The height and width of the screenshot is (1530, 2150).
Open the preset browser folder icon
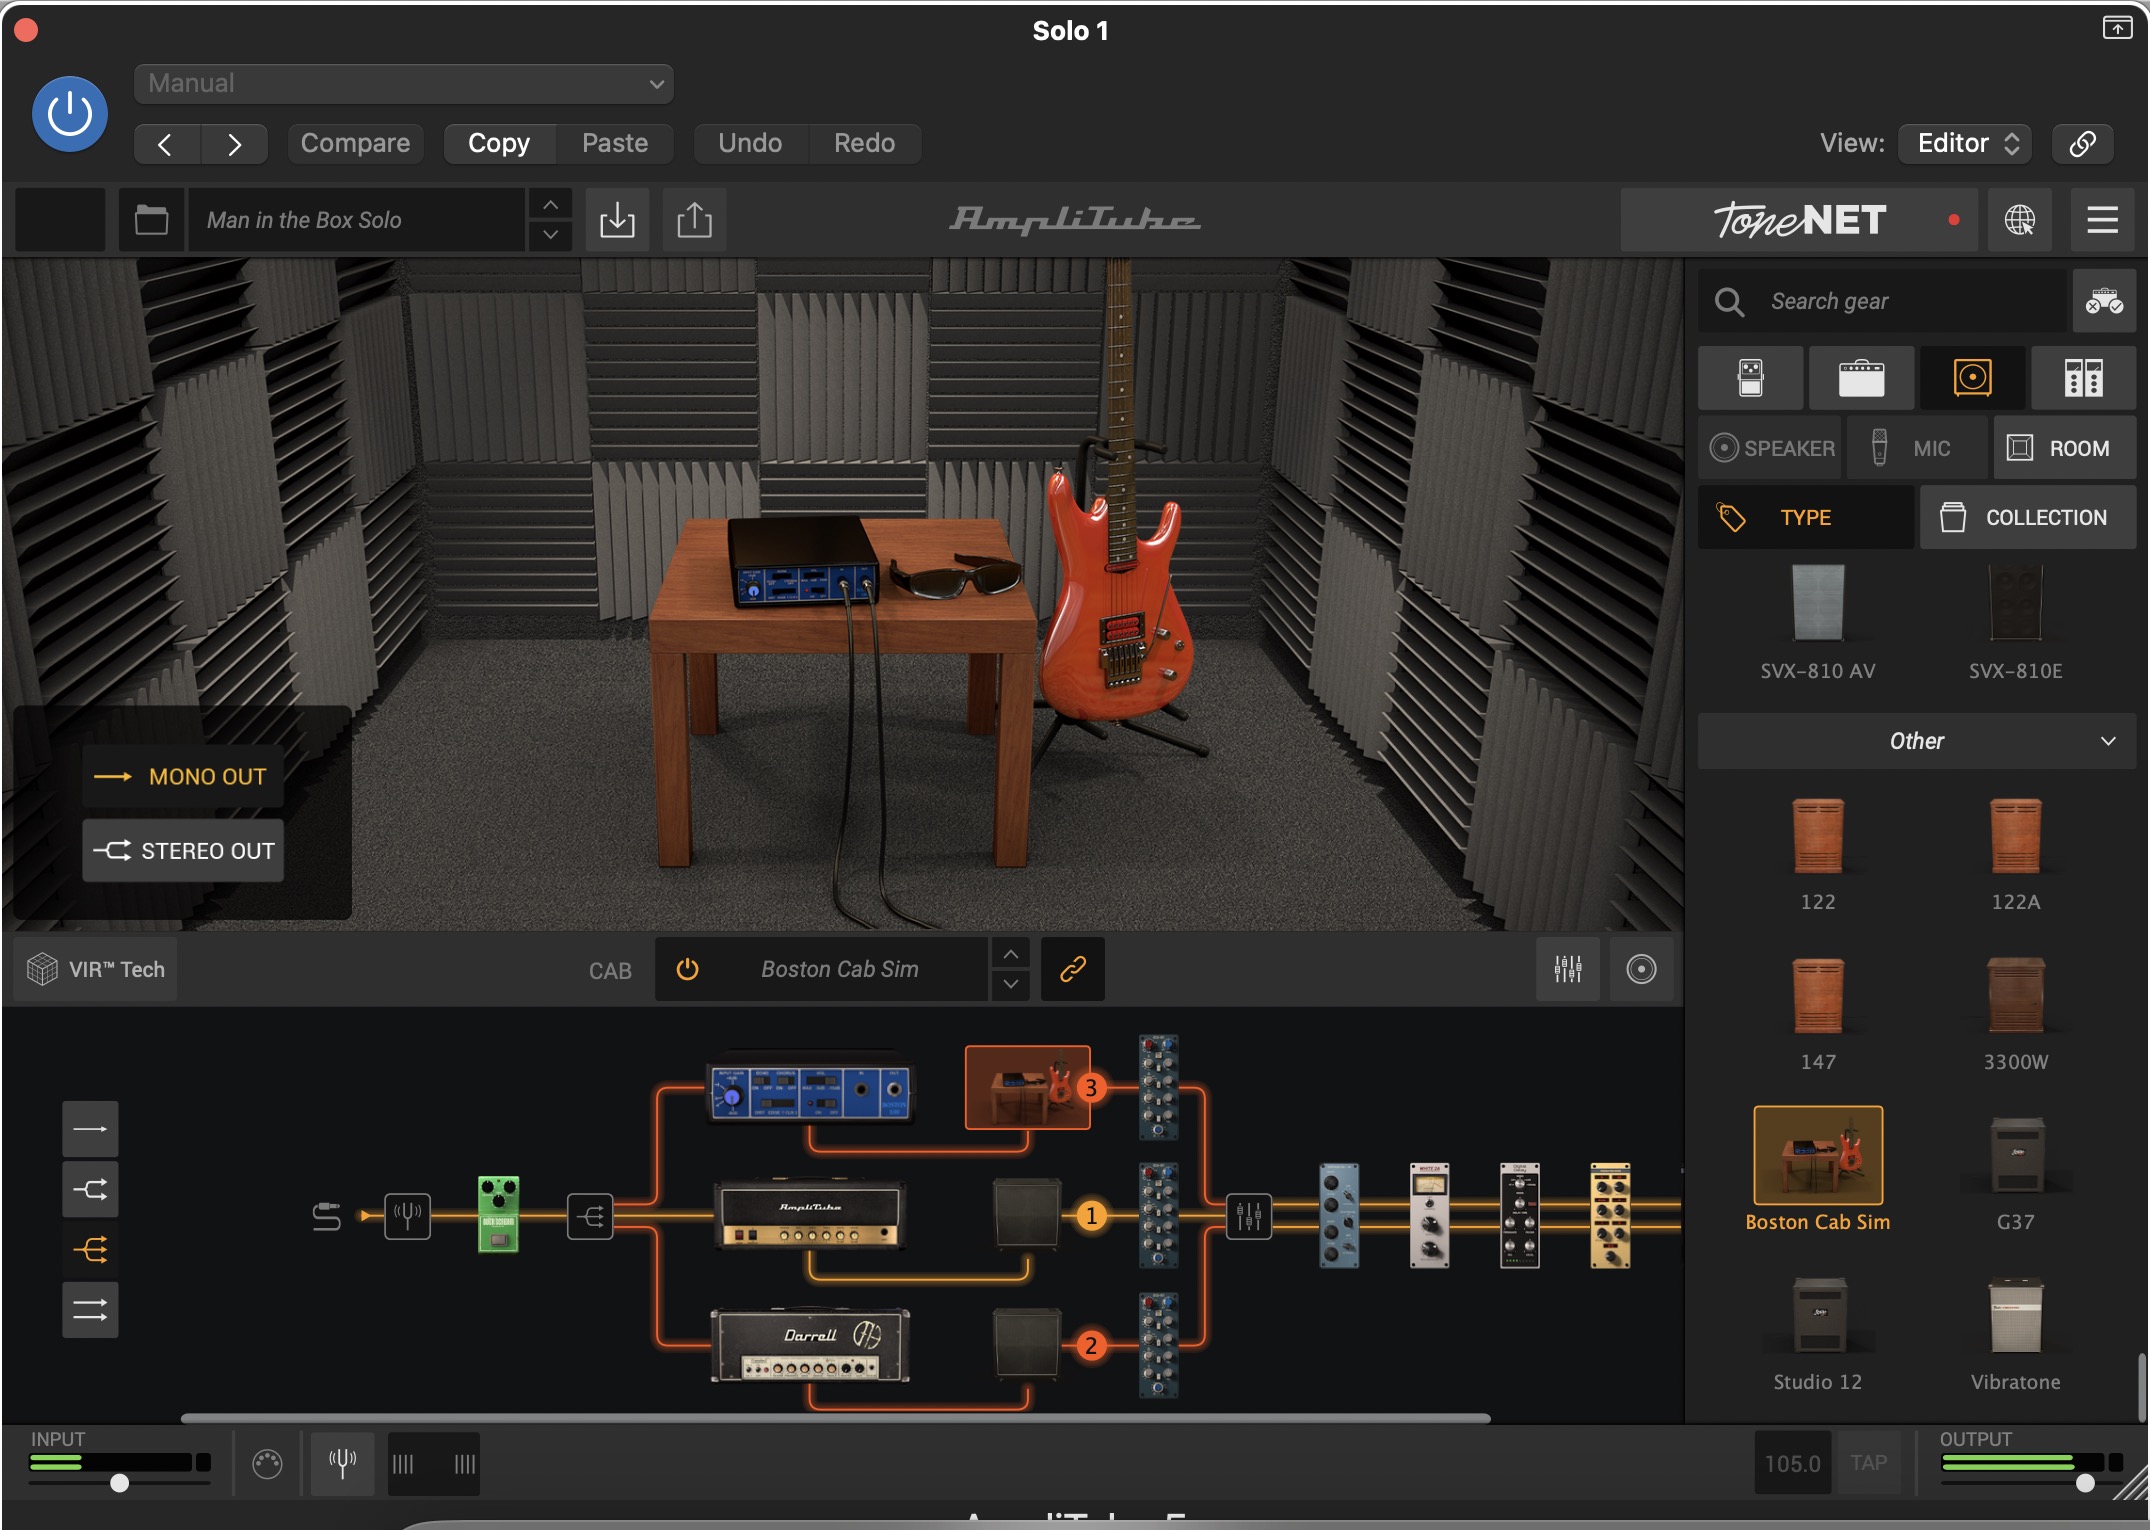point(151,219)
